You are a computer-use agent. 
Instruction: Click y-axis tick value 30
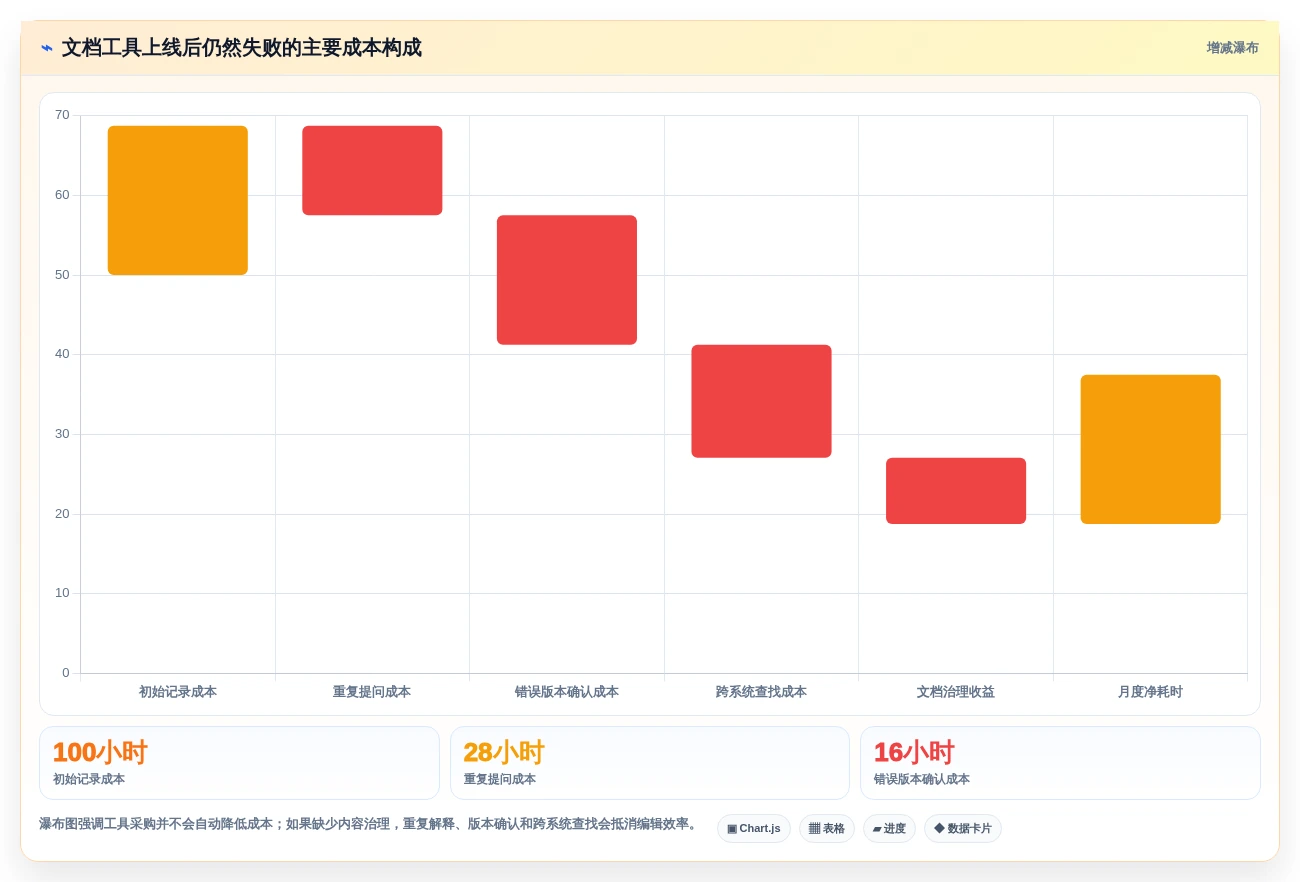[x=62, y=434]
